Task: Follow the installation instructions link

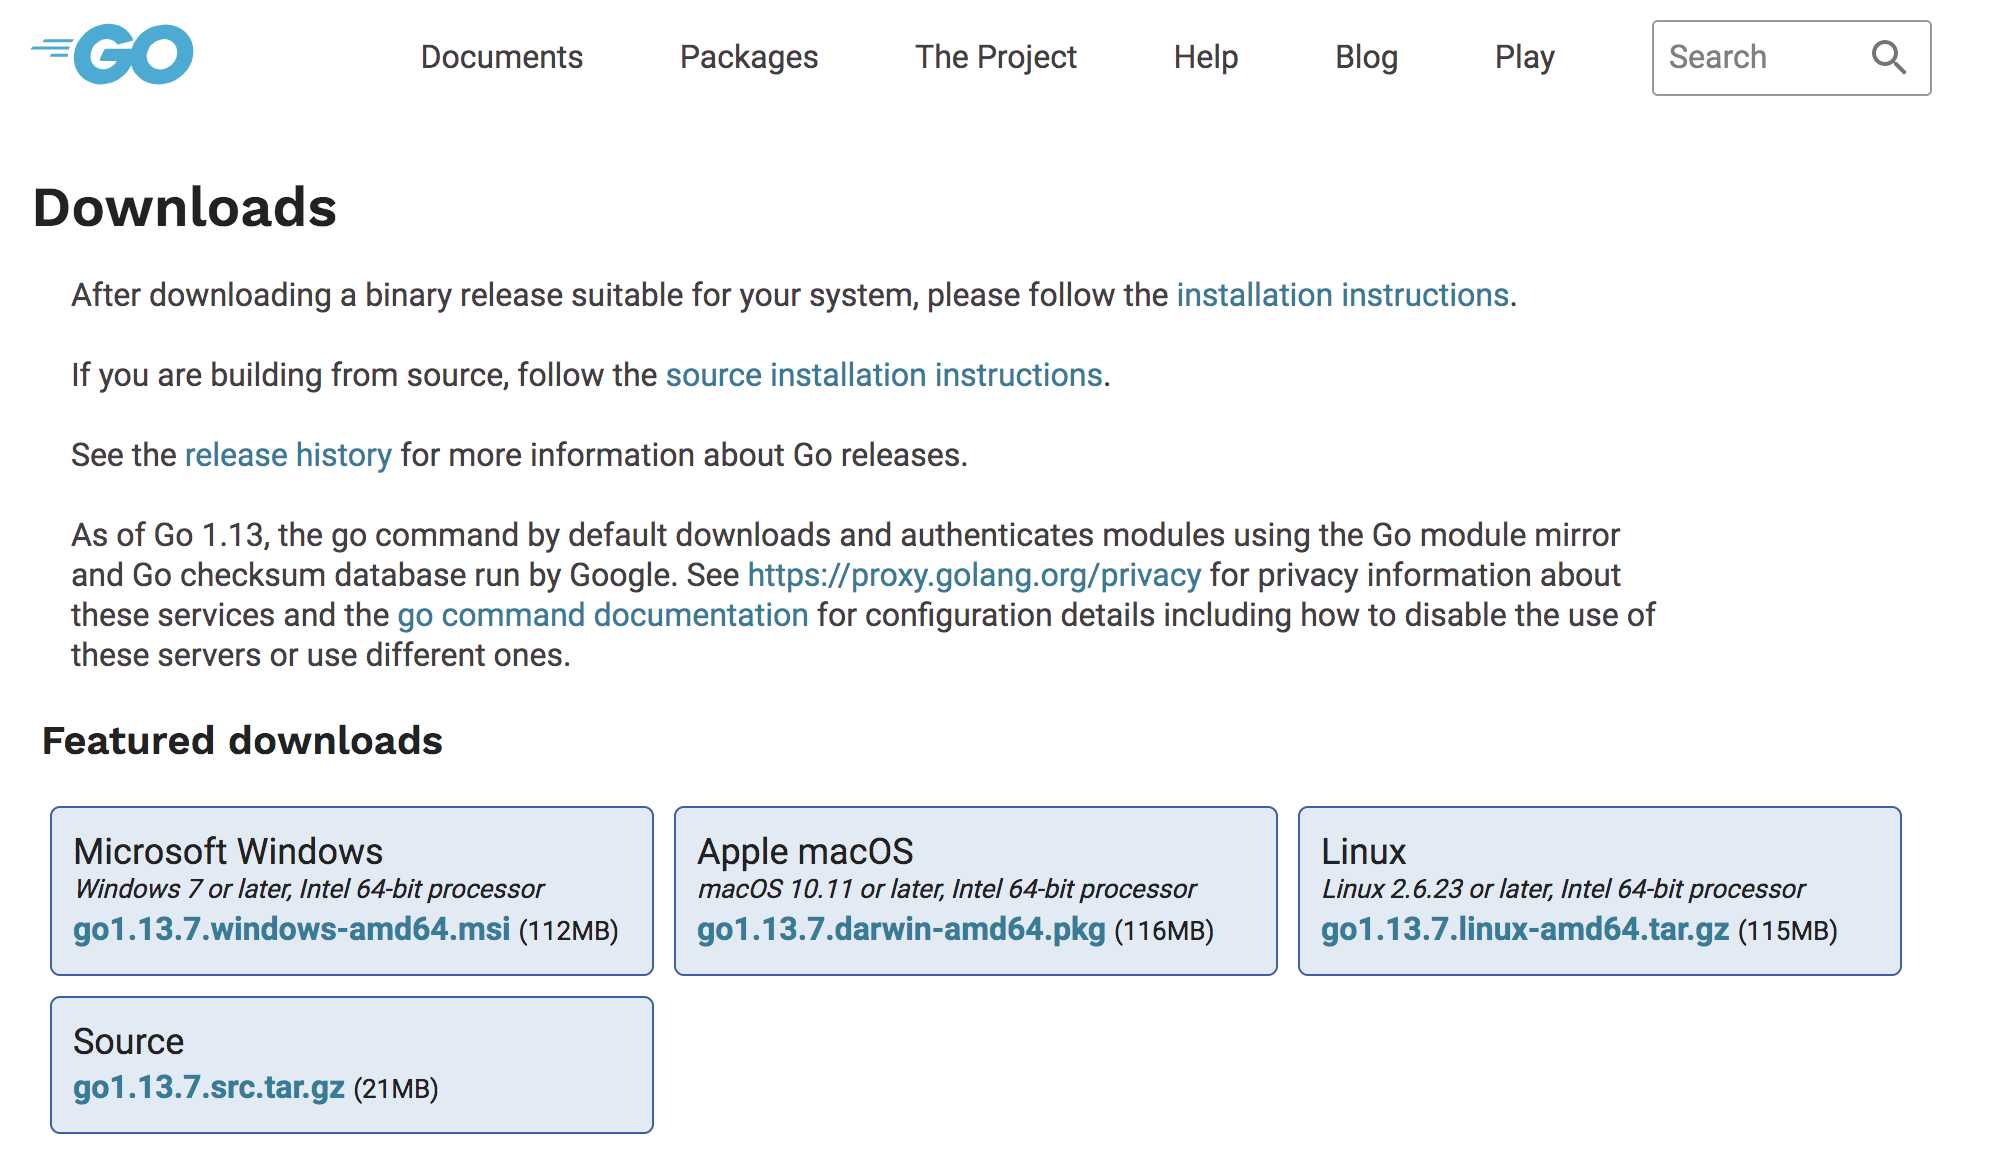Action: coord(1343,295)
